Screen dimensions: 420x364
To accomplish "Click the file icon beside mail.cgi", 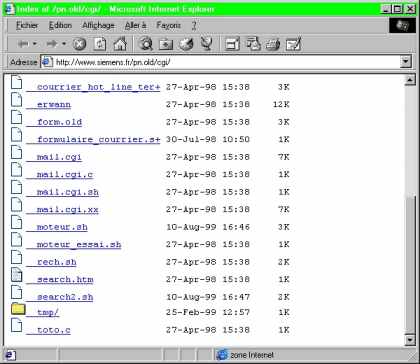I will coord(17,152).
